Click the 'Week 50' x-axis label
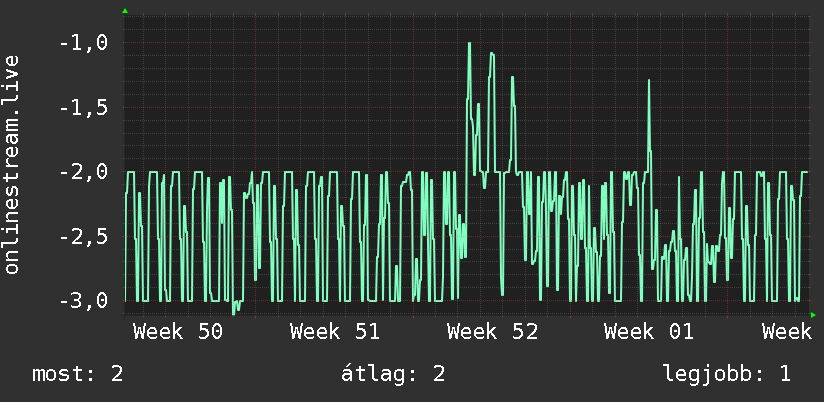This screenshot has height=402, width=824. 178,332
